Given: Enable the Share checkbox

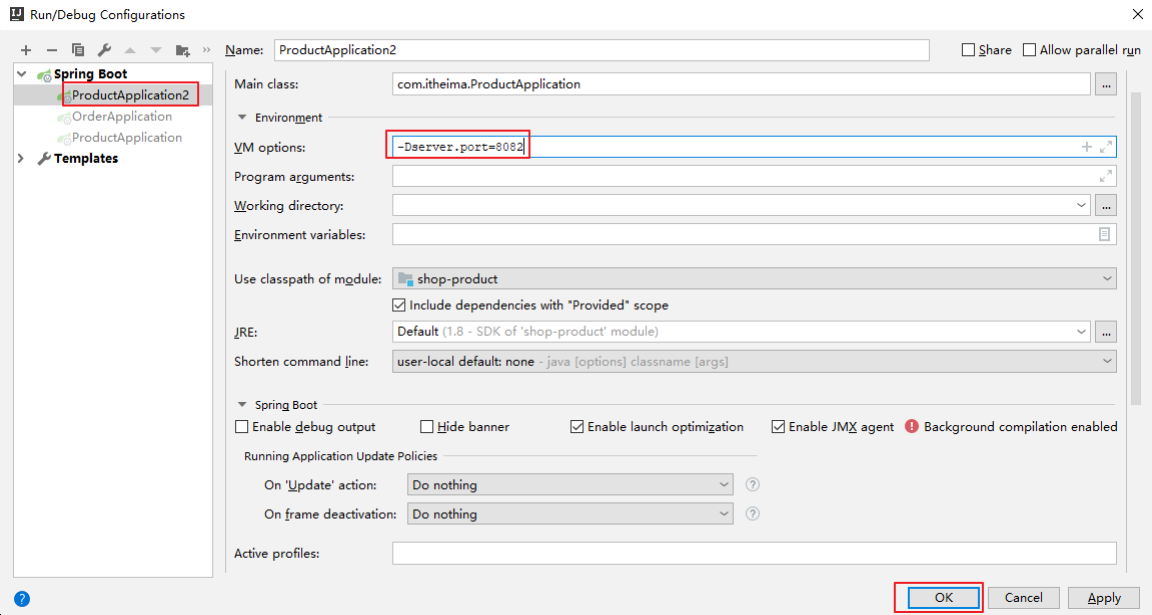Looking at the screenshot, I should (968, 50).
